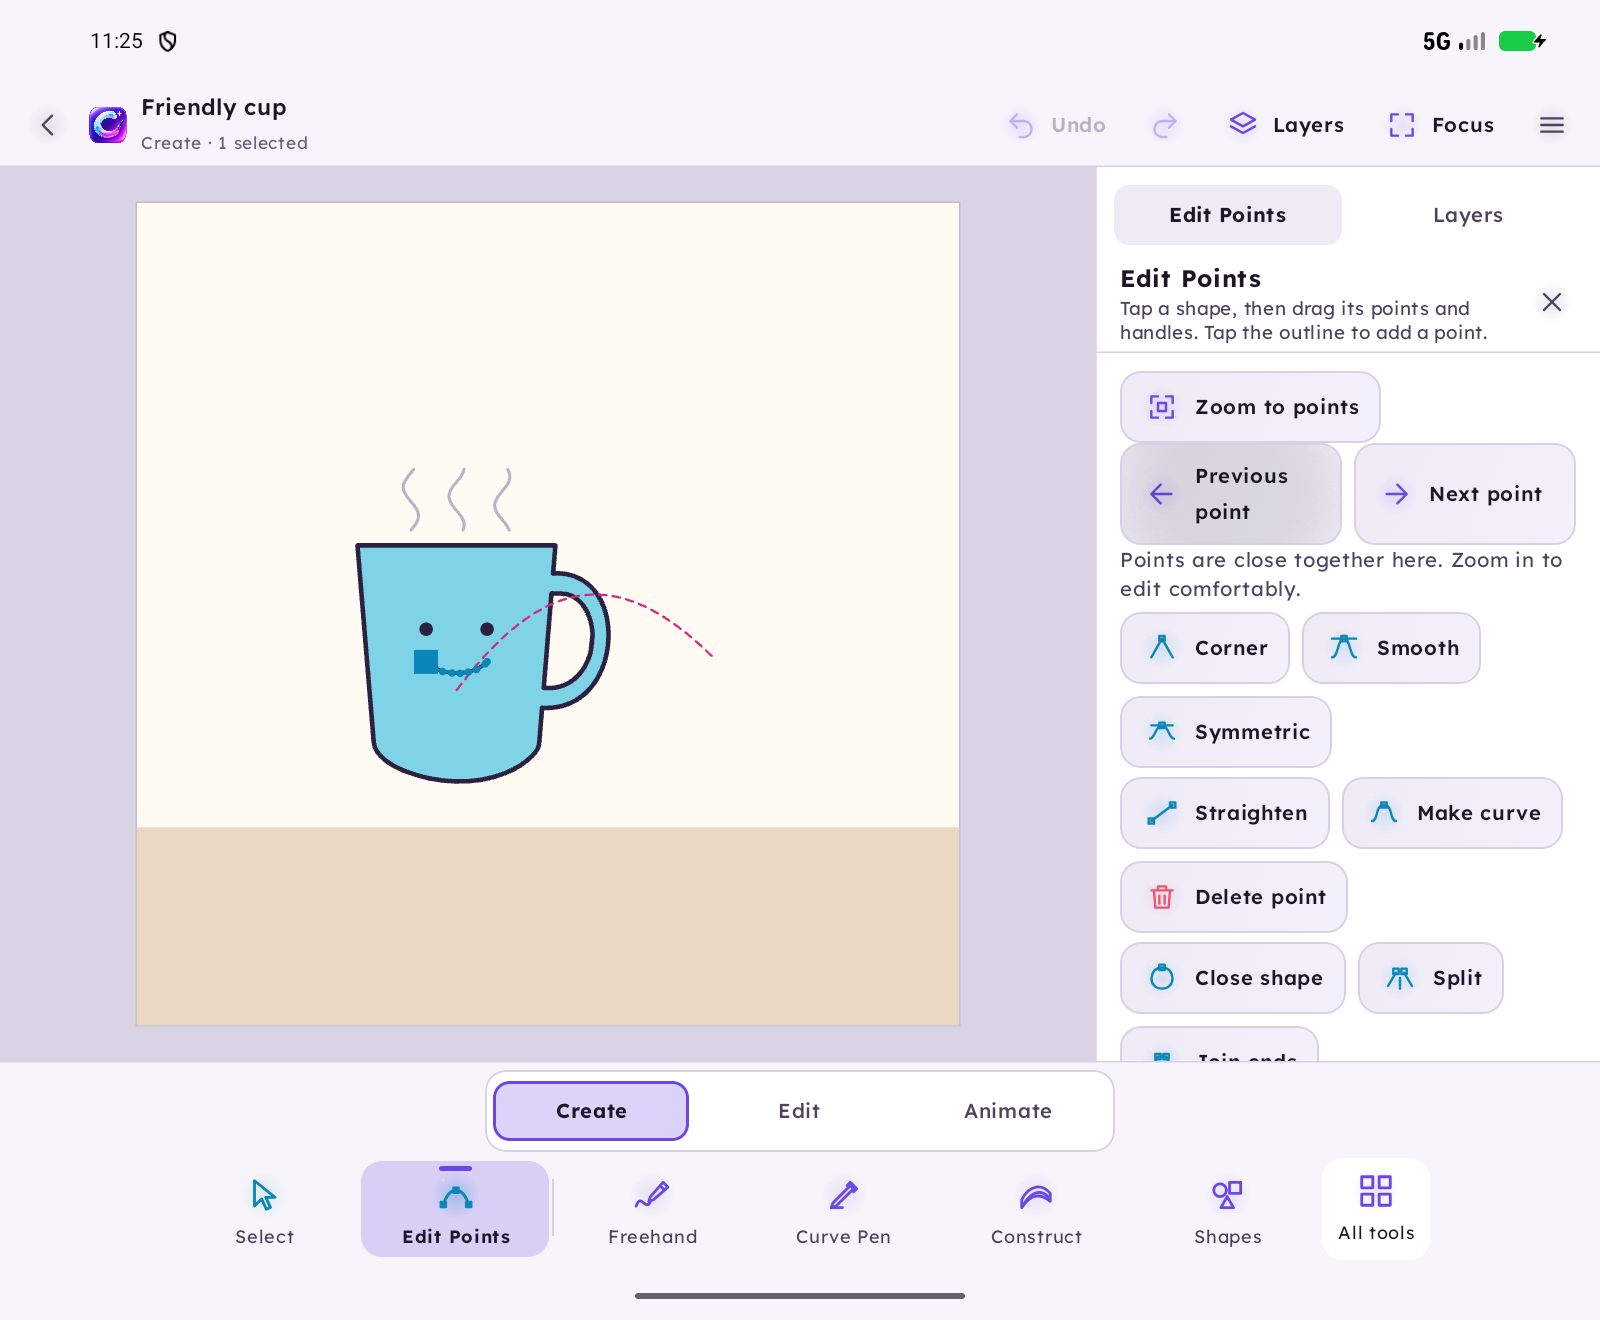Screen dimensions: 1600x1320
Task: Jump to Next point
Action: pyautogui.click(x=1465, y=494)
